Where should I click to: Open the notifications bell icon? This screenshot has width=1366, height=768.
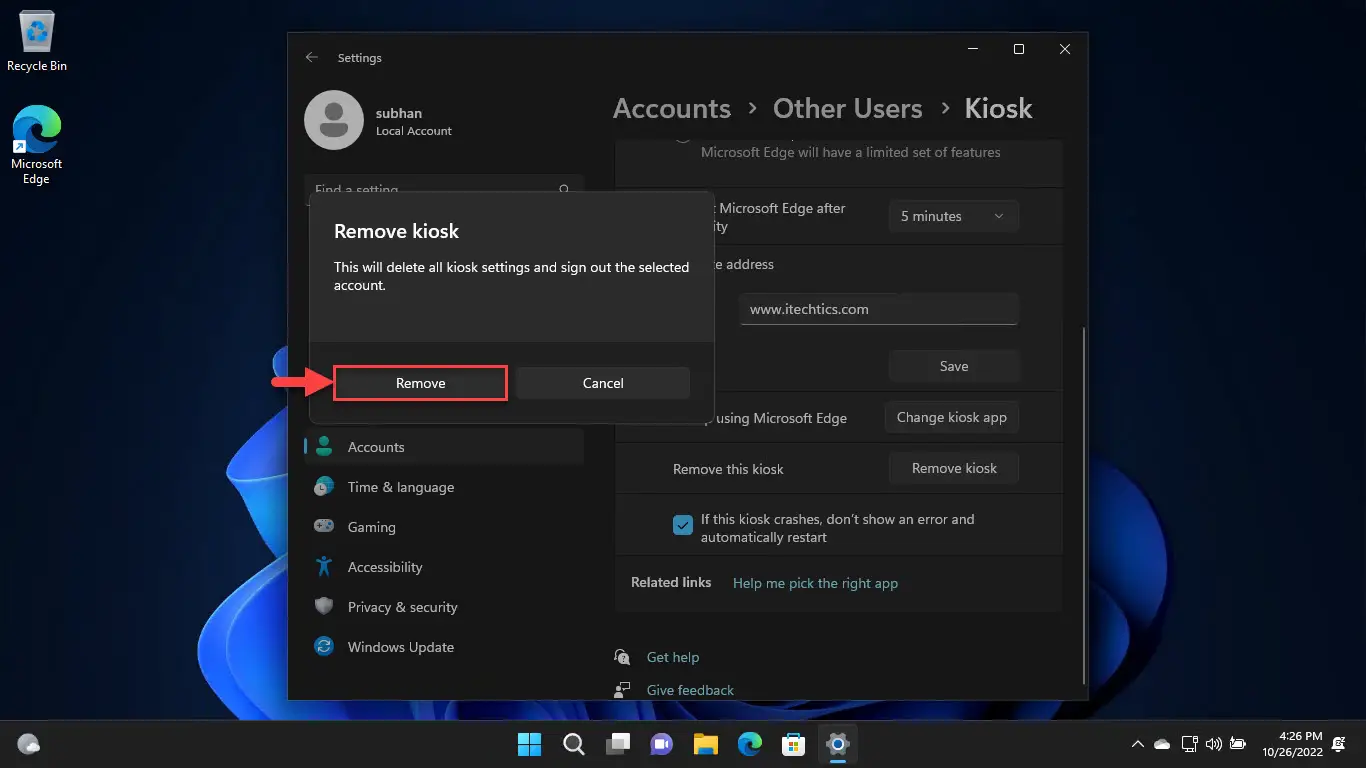1341,744
